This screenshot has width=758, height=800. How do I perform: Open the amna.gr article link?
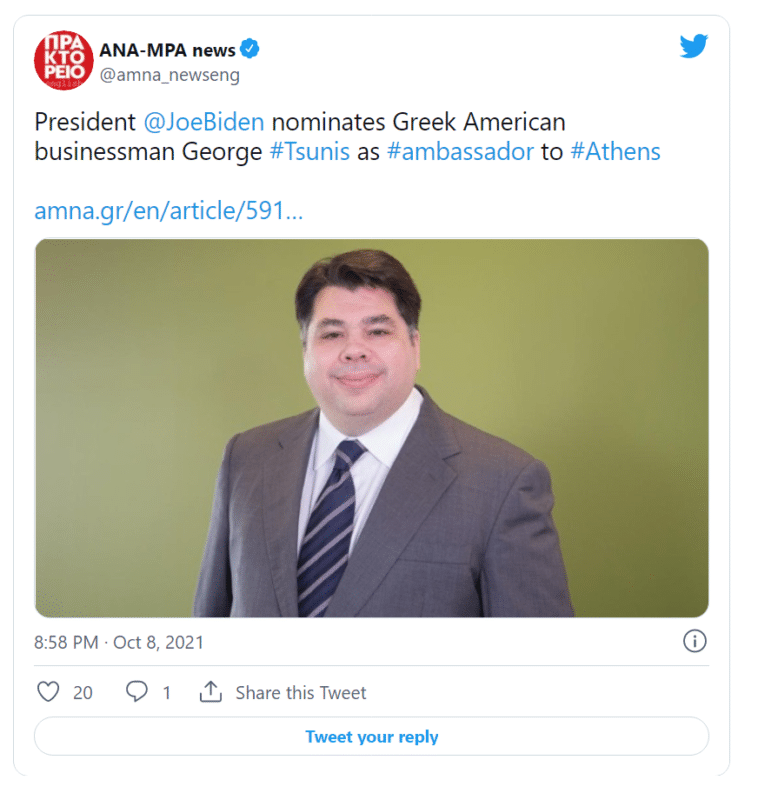[x=168, y=211]
